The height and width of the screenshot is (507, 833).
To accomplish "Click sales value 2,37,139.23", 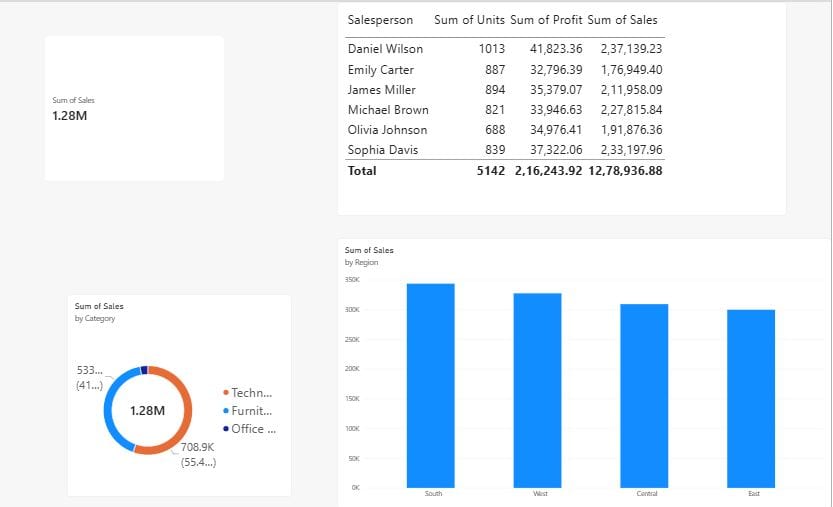I will pyautogui.click(x=631, y=49).
